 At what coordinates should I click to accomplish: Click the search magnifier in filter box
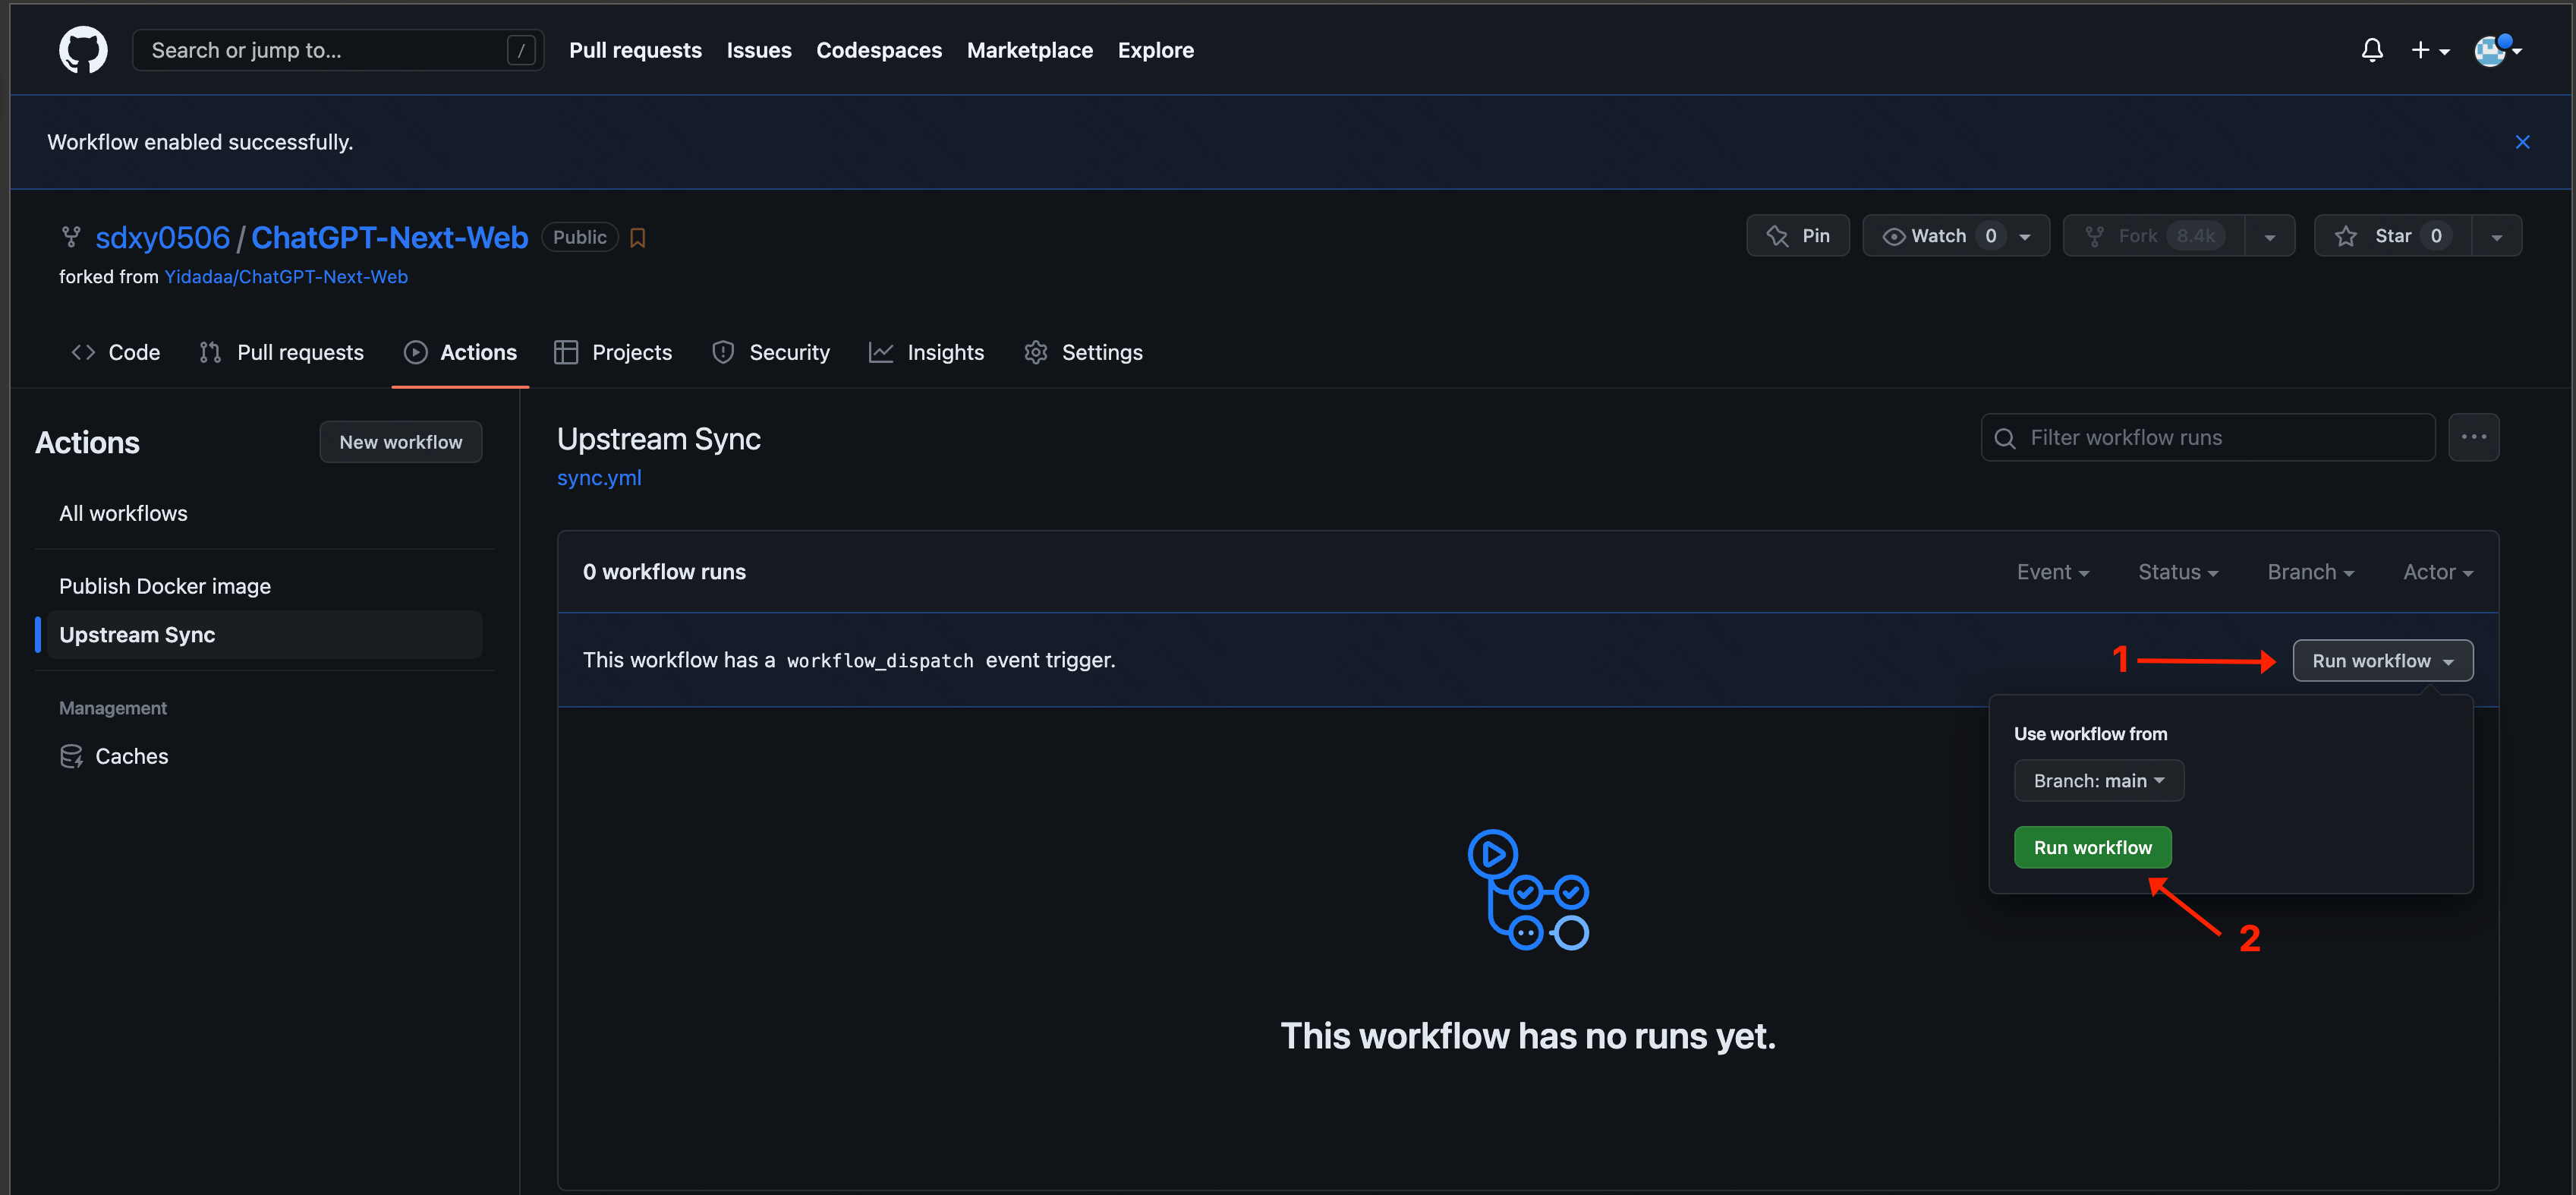[x=2004, y=438]
